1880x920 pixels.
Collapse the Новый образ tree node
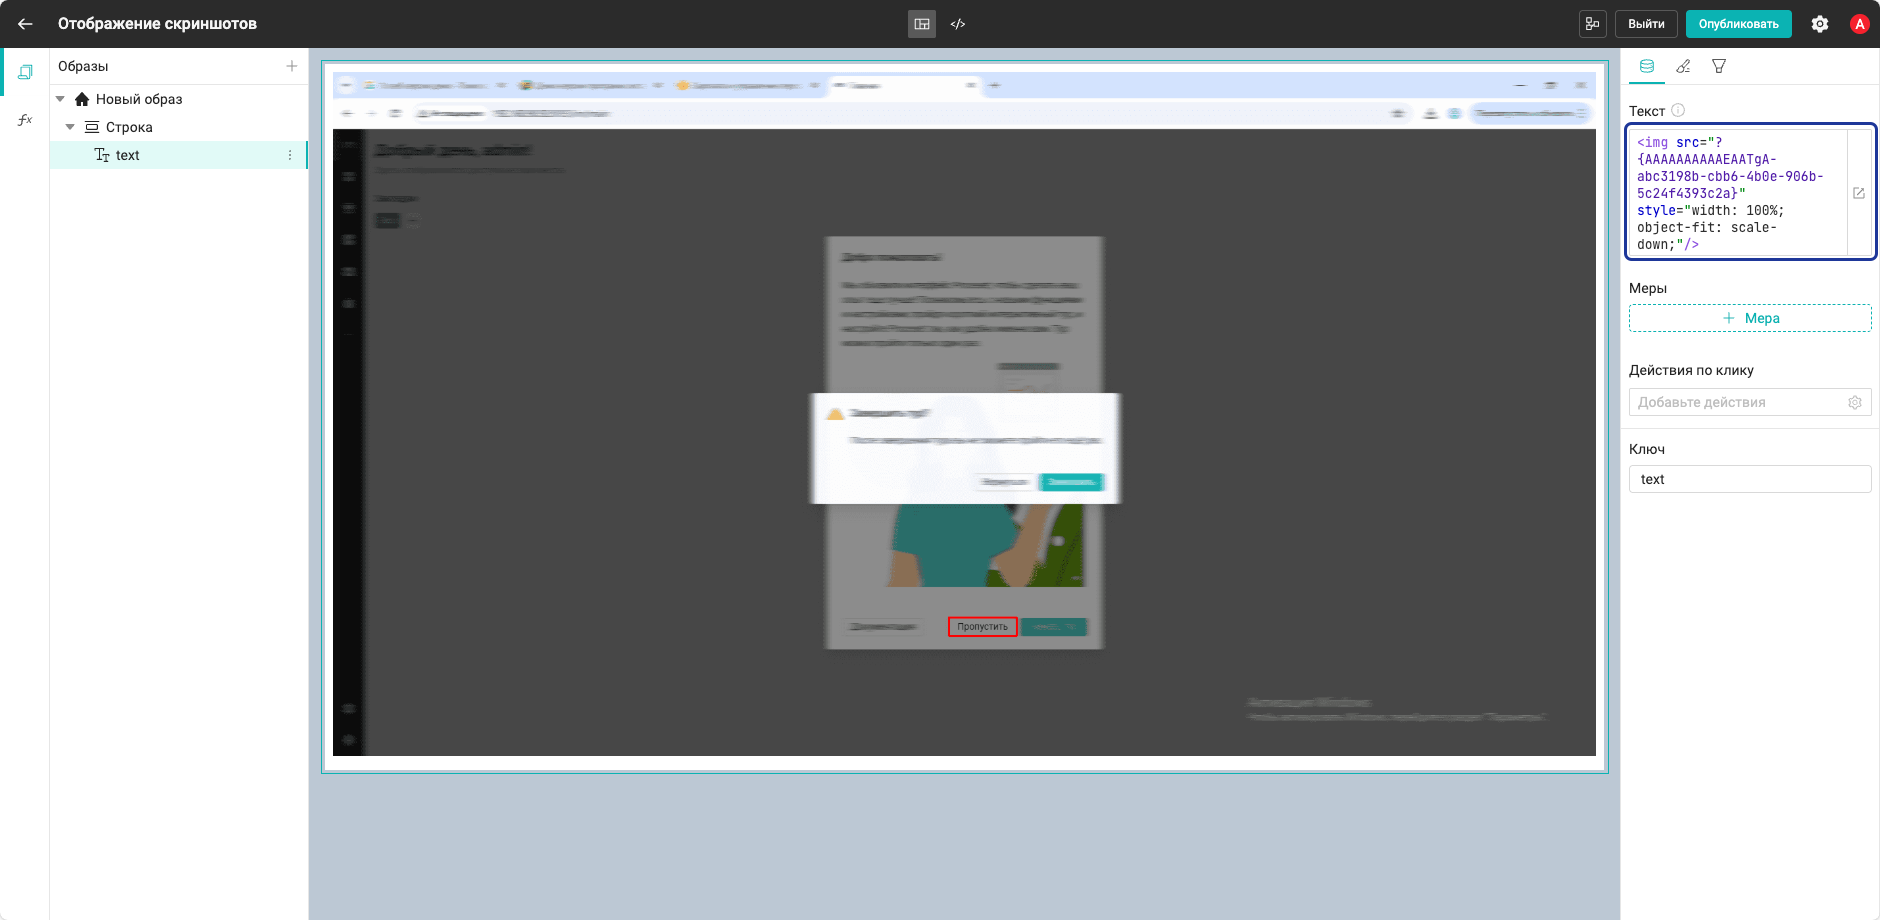(x=60, y=99)
